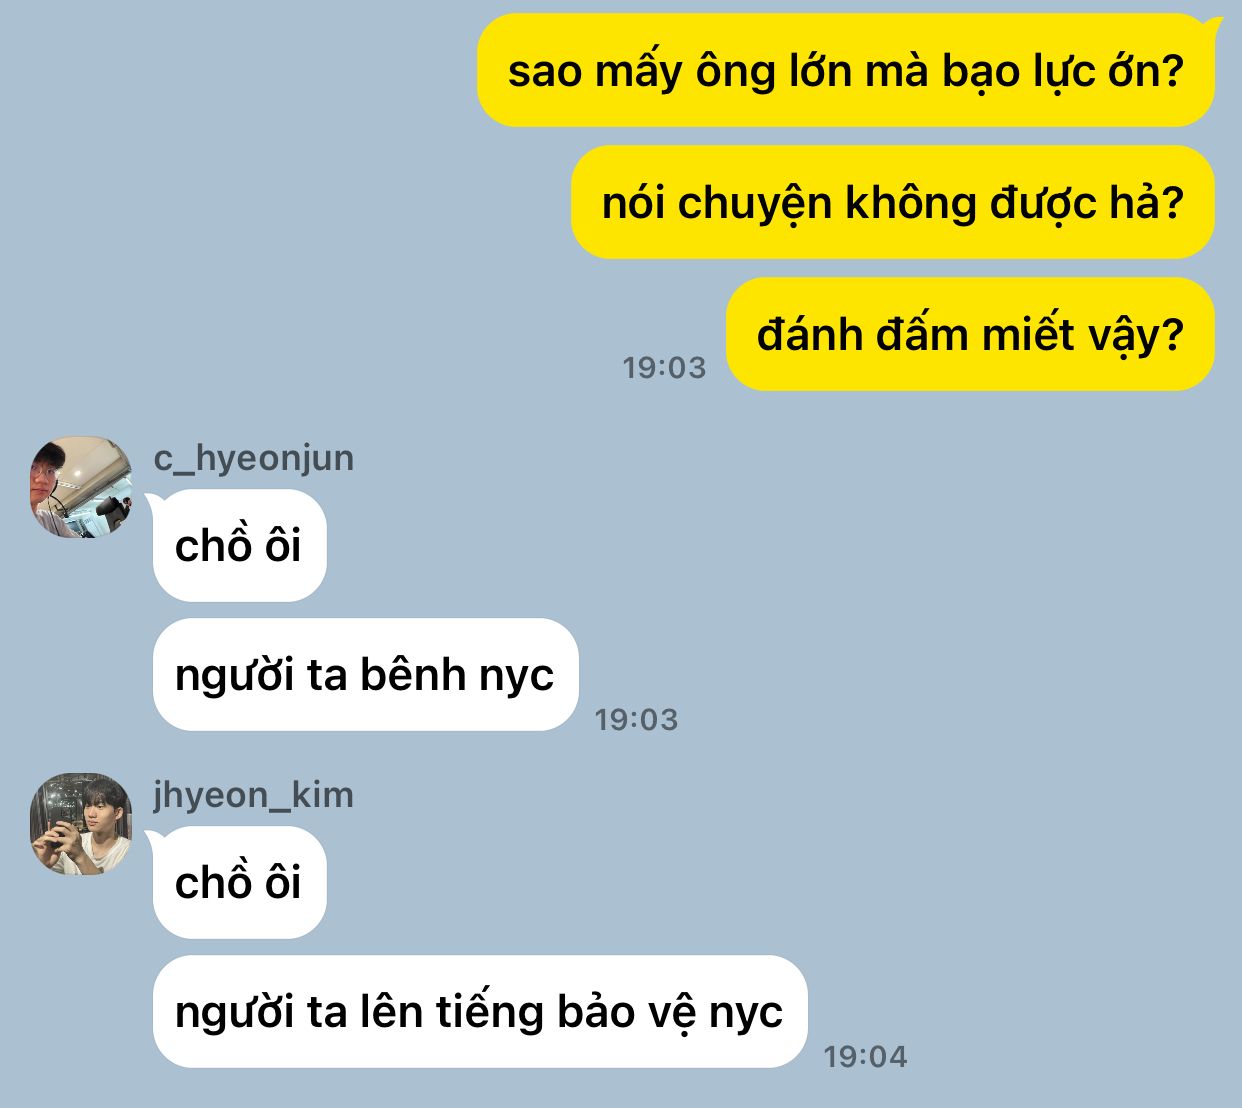Tap c_hyeonjun's "chồ ôi" message bubble
The height and width of the screenshot is (1108, 1242).
click(239, 545)
